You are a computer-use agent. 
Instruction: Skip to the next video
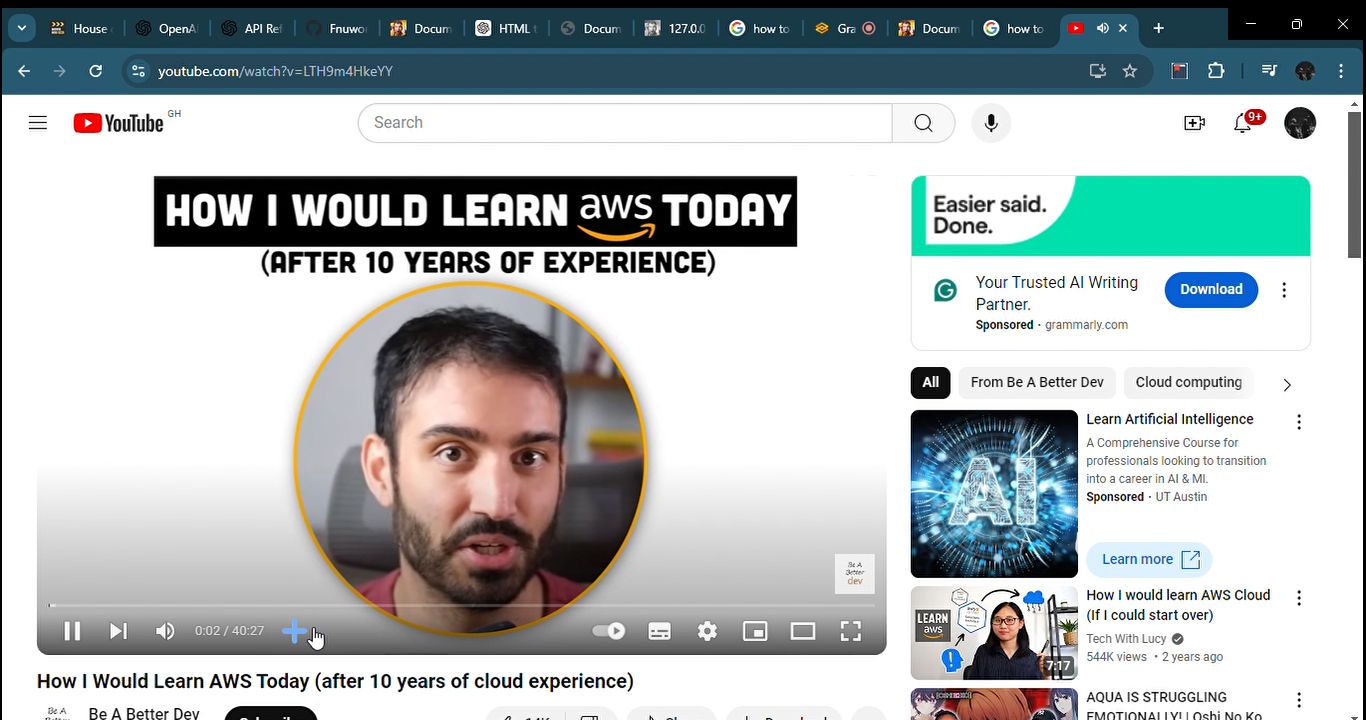[x=118, y=631]
